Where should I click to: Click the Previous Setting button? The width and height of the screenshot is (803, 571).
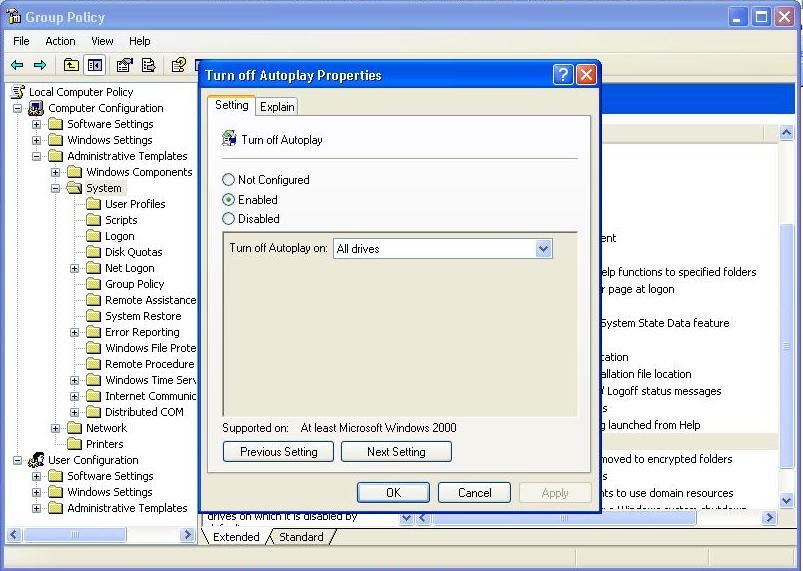tap(279, 452)
